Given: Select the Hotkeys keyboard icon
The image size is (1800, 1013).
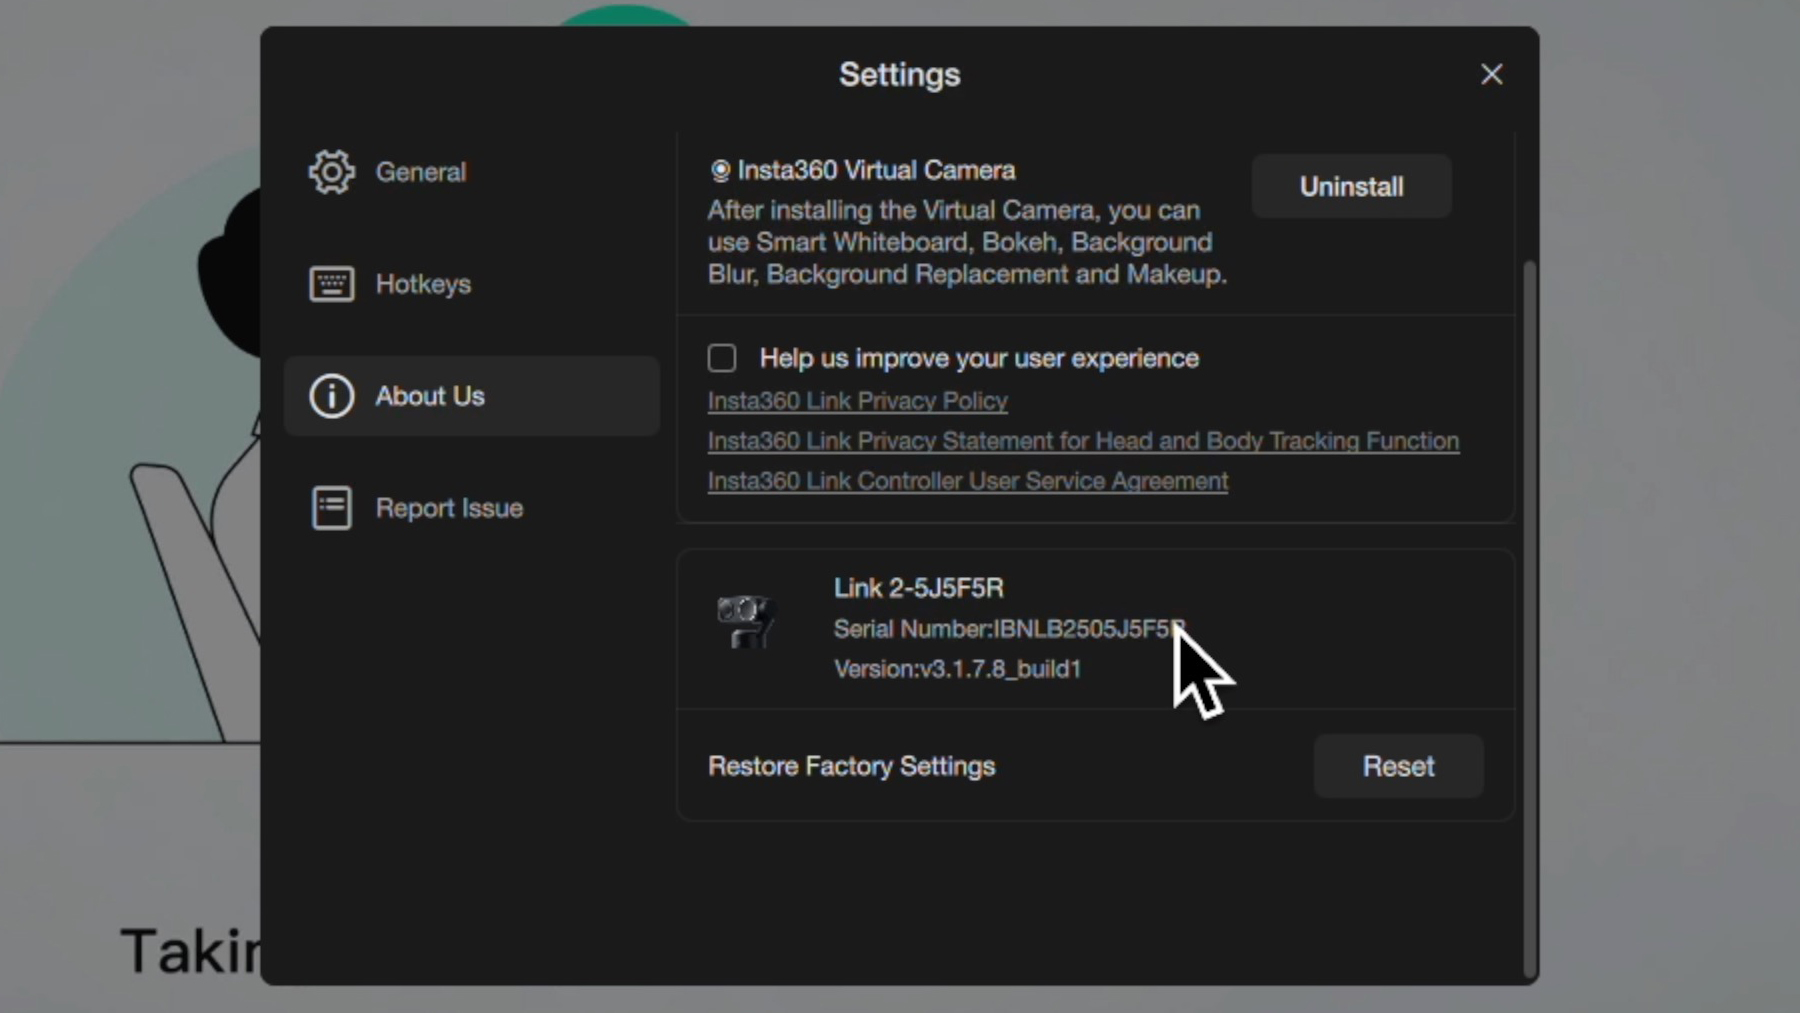Looking at the screenshot, I should click(331, 284).
